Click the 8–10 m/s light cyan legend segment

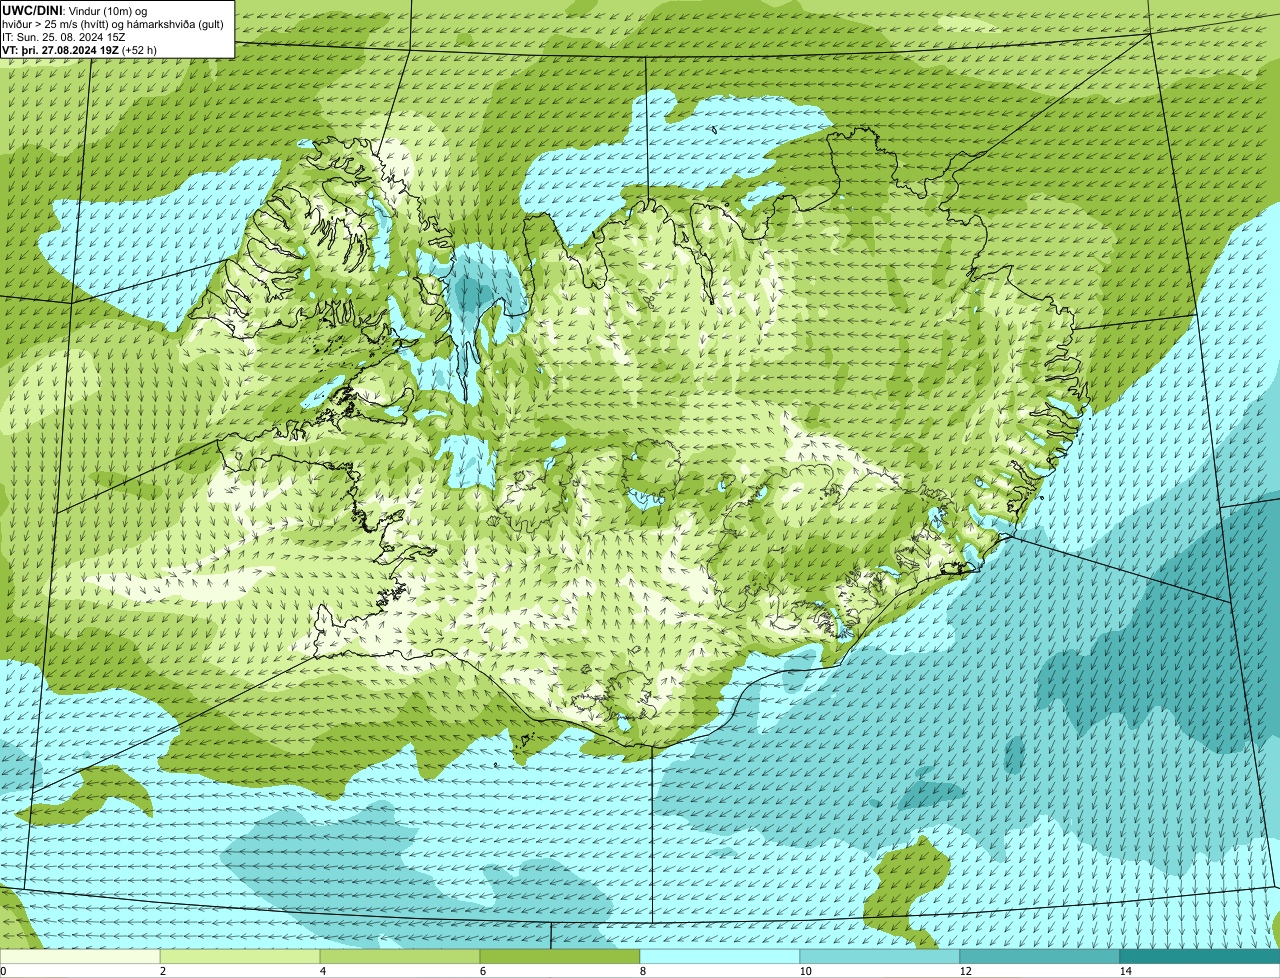click(720, 956)
